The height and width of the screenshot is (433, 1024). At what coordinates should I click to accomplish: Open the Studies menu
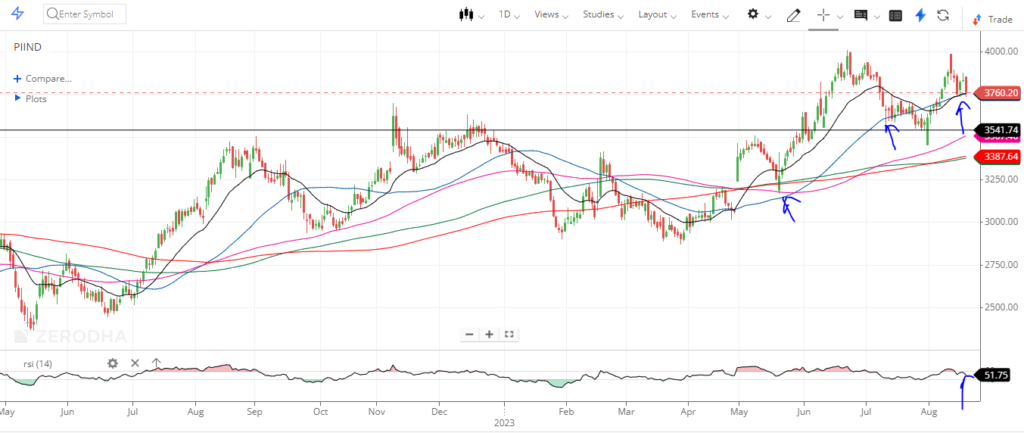click(603, 14)
